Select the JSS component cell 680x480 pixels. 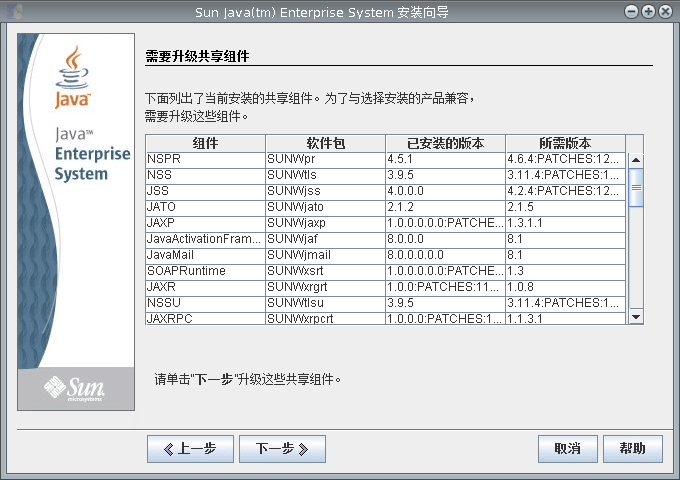[206, 191]
